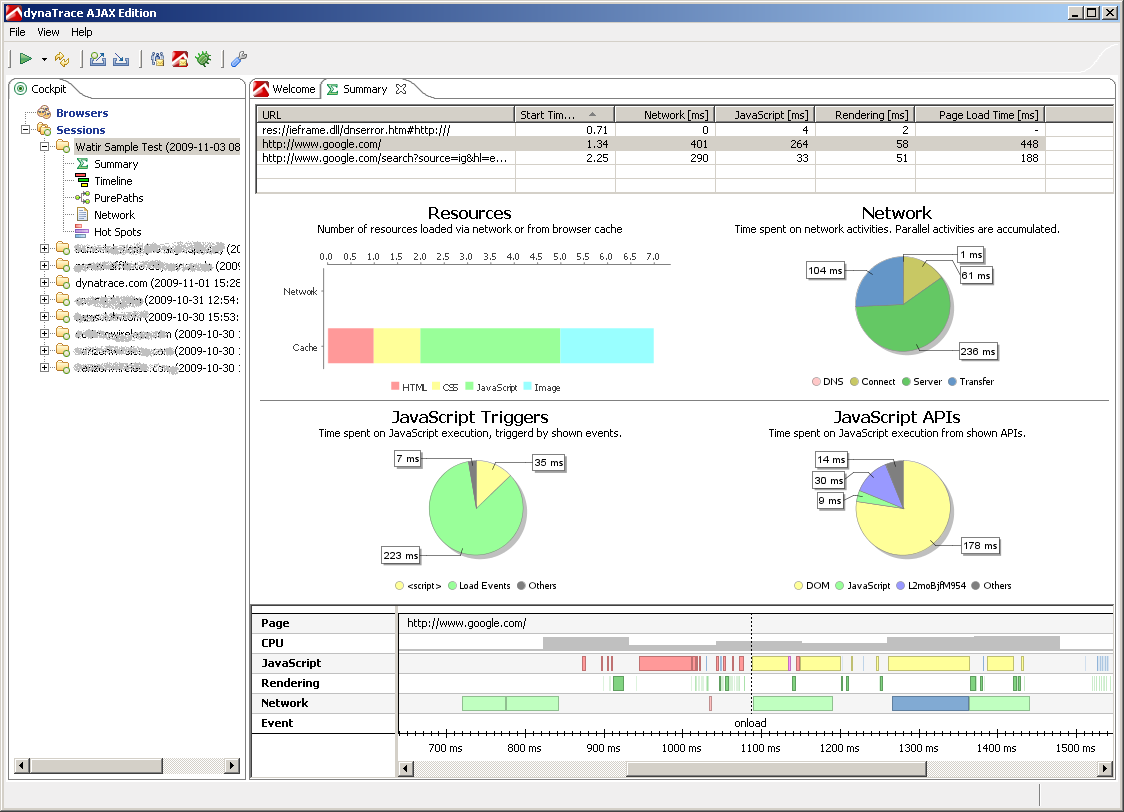Viewport: 1124px width, 812px height.
Task: Click the export session icon
Action: pos(98,59)
